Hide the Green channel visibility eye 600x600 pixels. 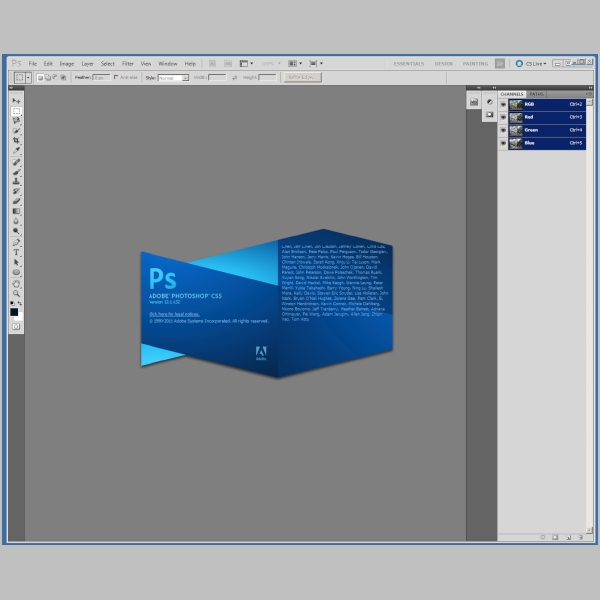503,130
